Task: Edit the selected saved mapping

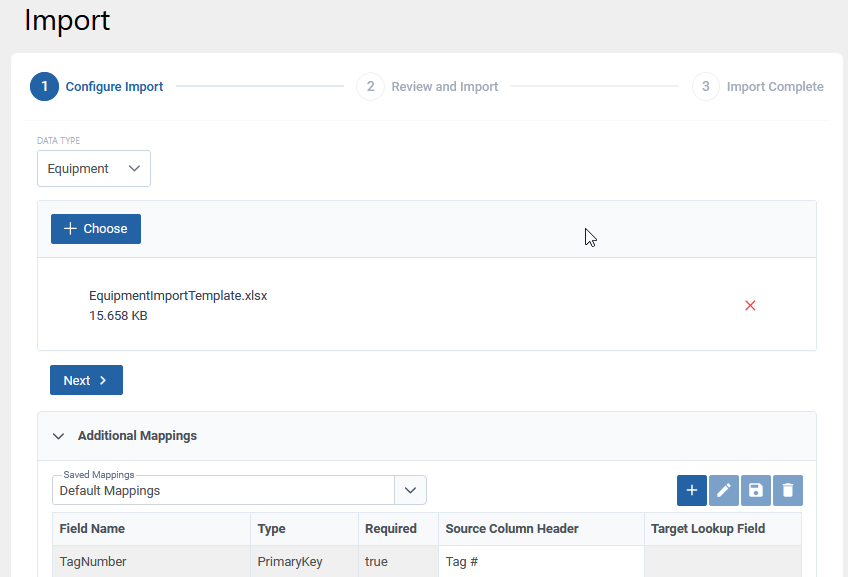Action: coord(723,490)
